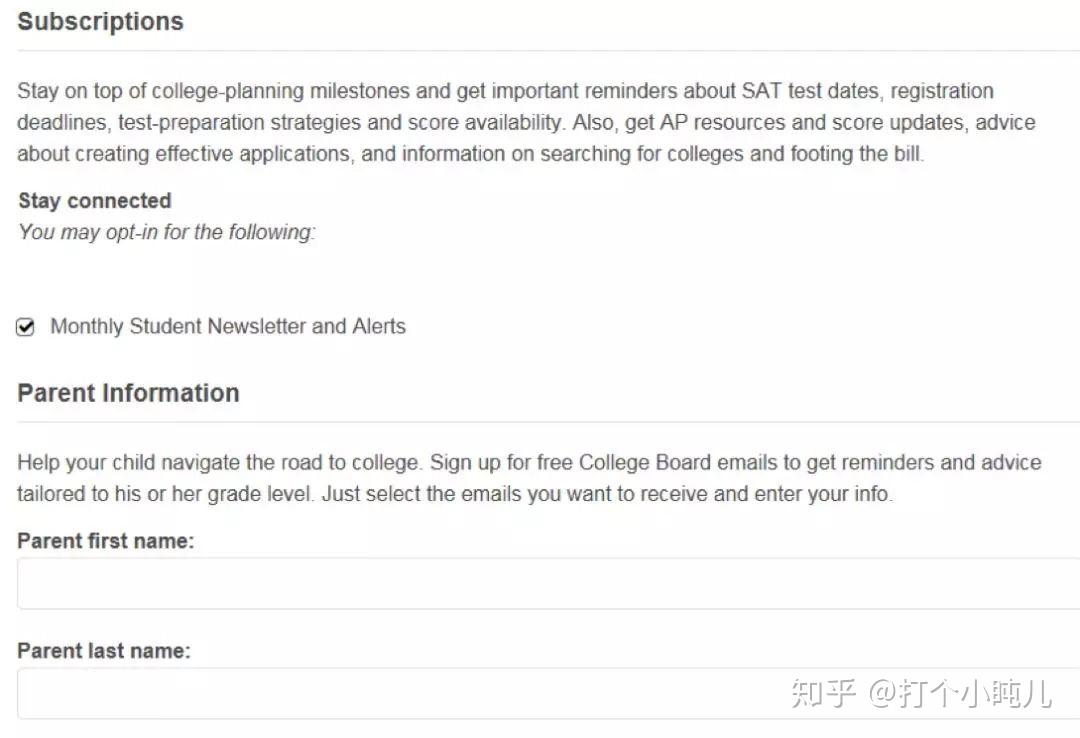Screen dimensions: 1080x738
Task: Click the Stay connected label
Action: pyautogui.click(x=94, y=200)
